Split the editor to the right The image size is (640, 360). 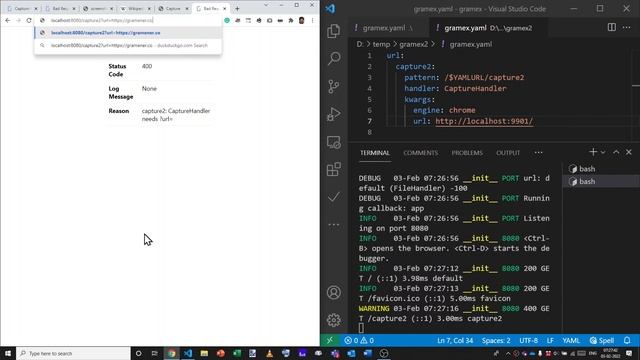tap(611, 27)
